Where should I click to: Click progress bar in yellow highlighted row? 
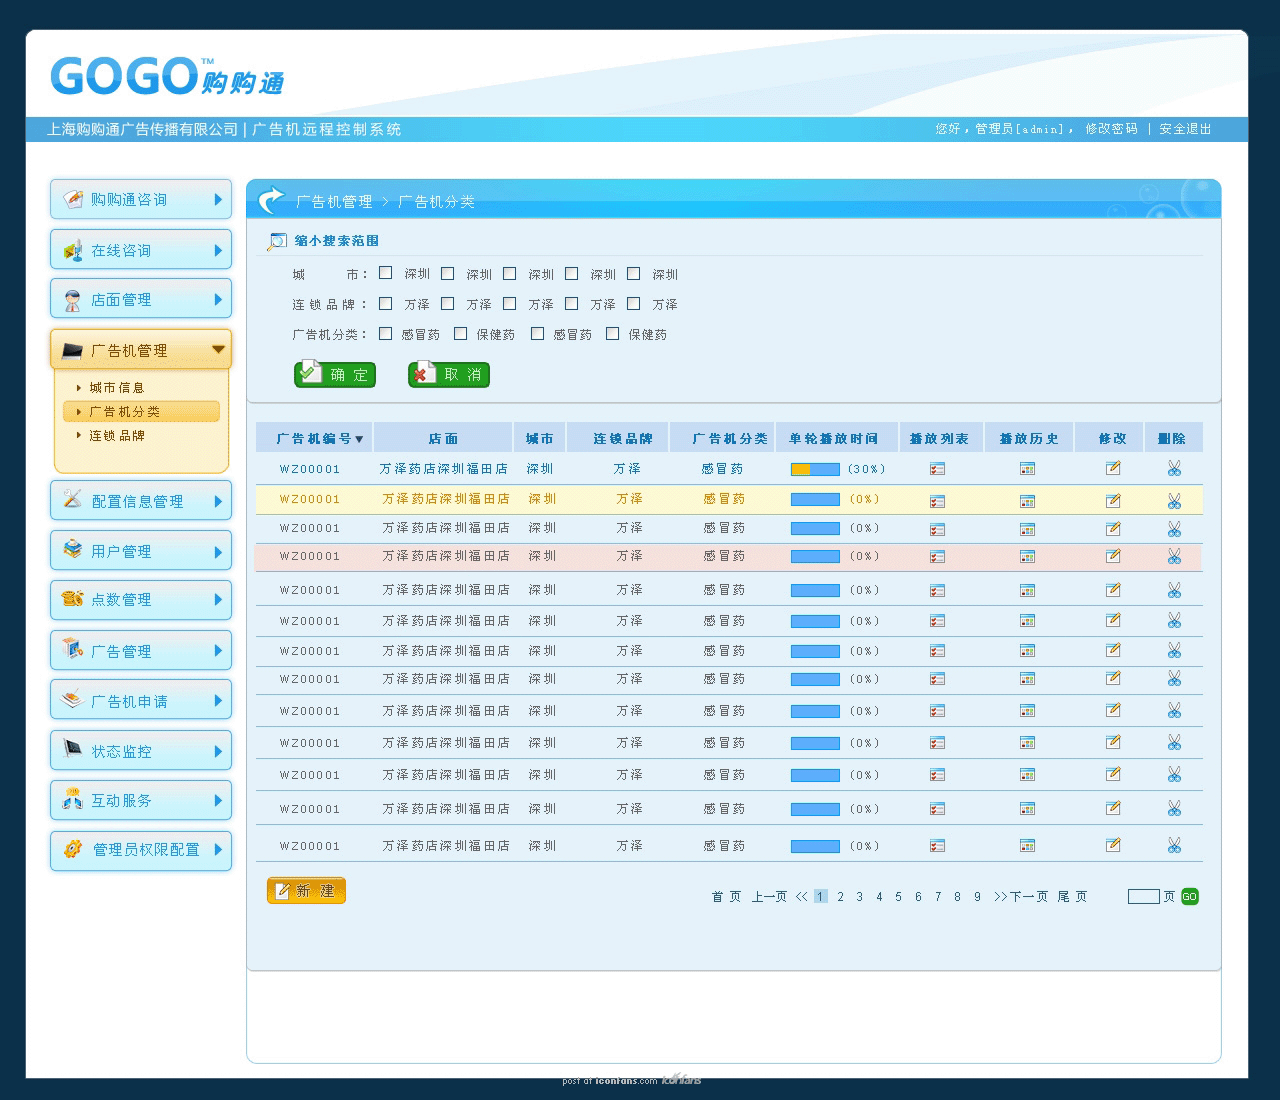[815, 499]
